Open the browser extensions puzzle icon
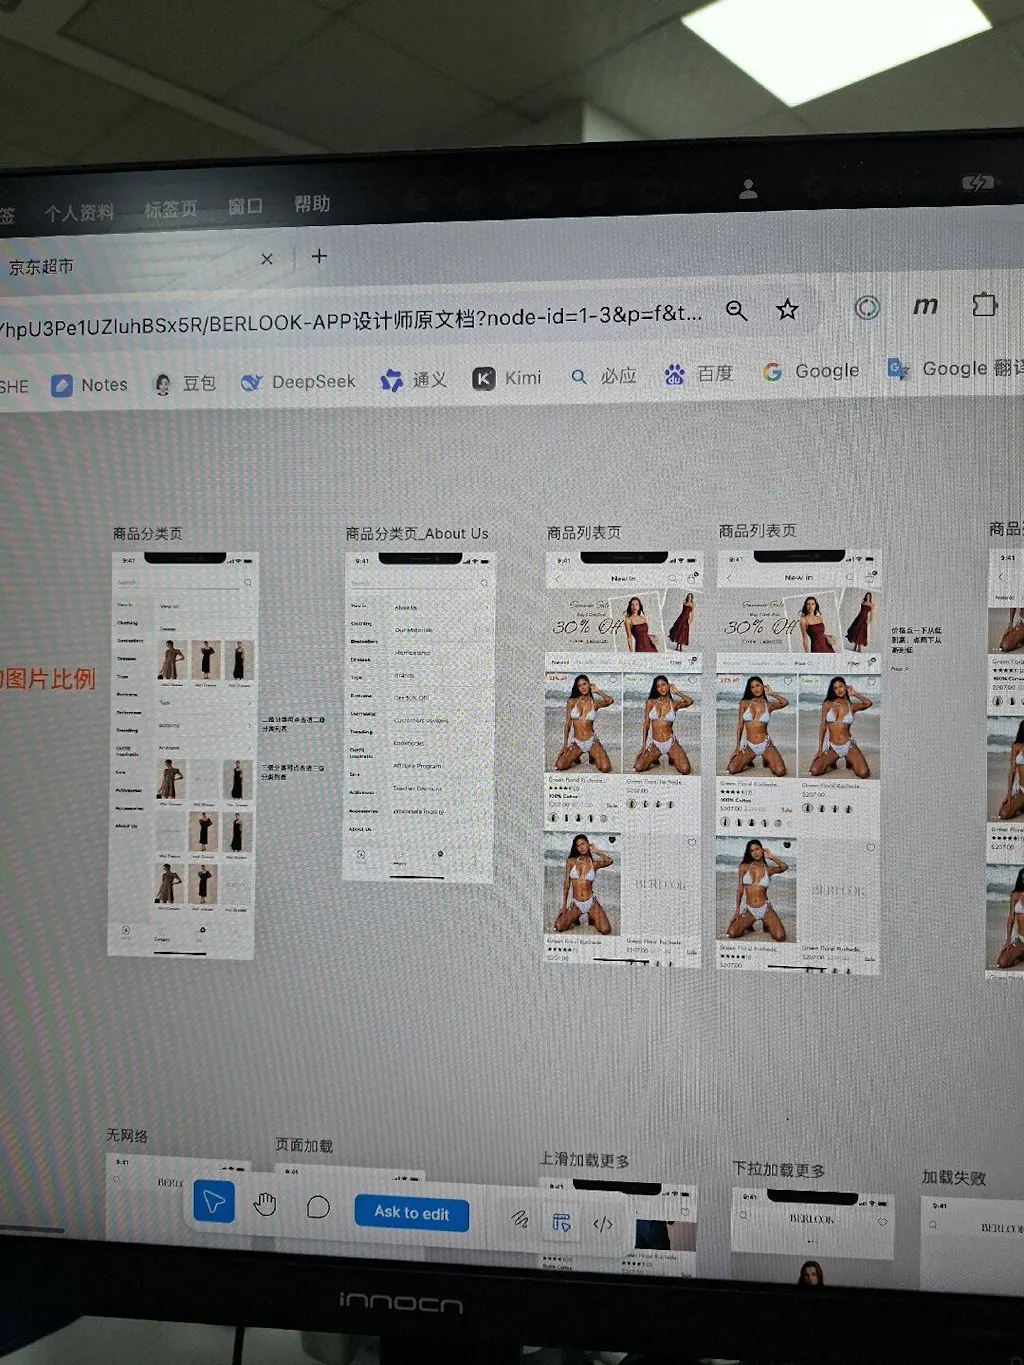This screenshot has width=1024, height=1365. tap(985, 304)
